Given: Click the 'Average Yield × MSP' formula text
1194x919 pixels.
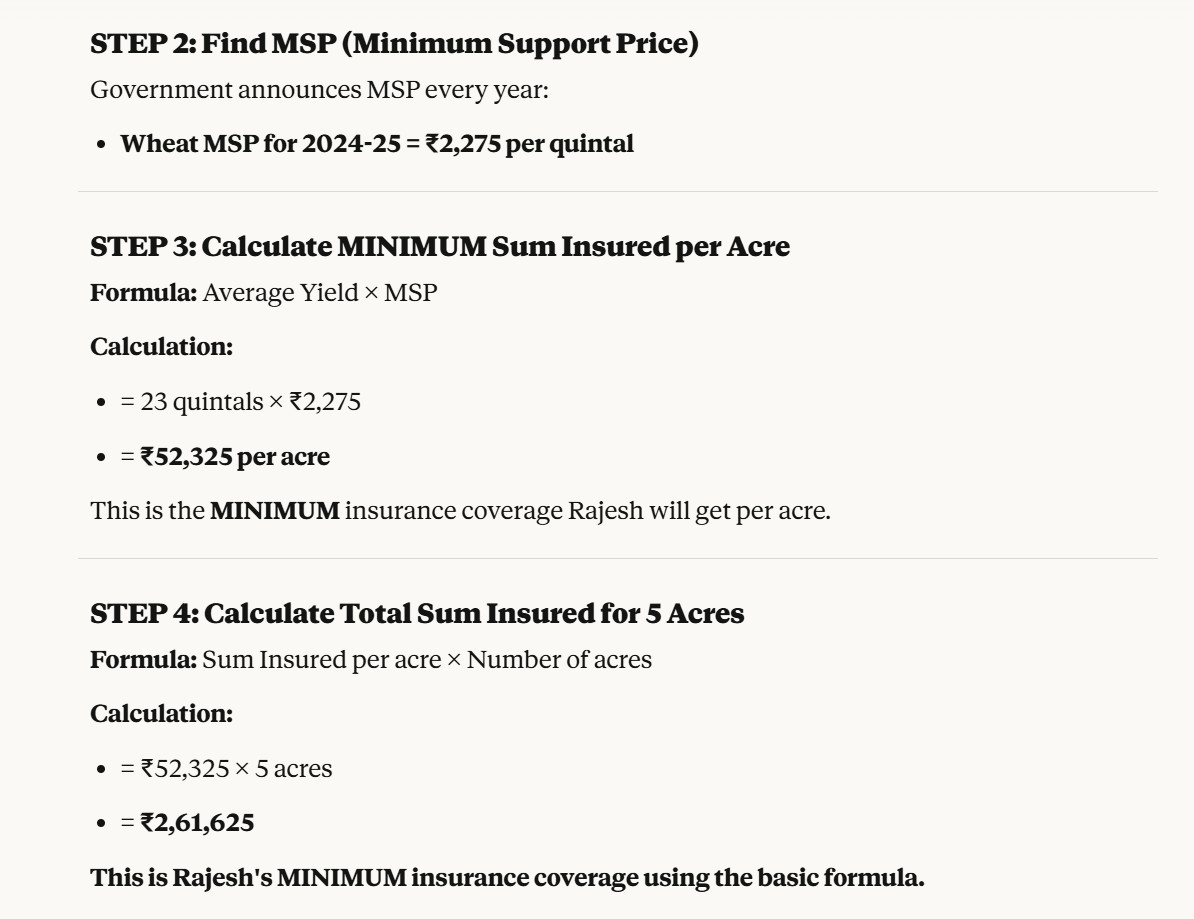Looking at the screenshot, I should (x=320, y=293).
